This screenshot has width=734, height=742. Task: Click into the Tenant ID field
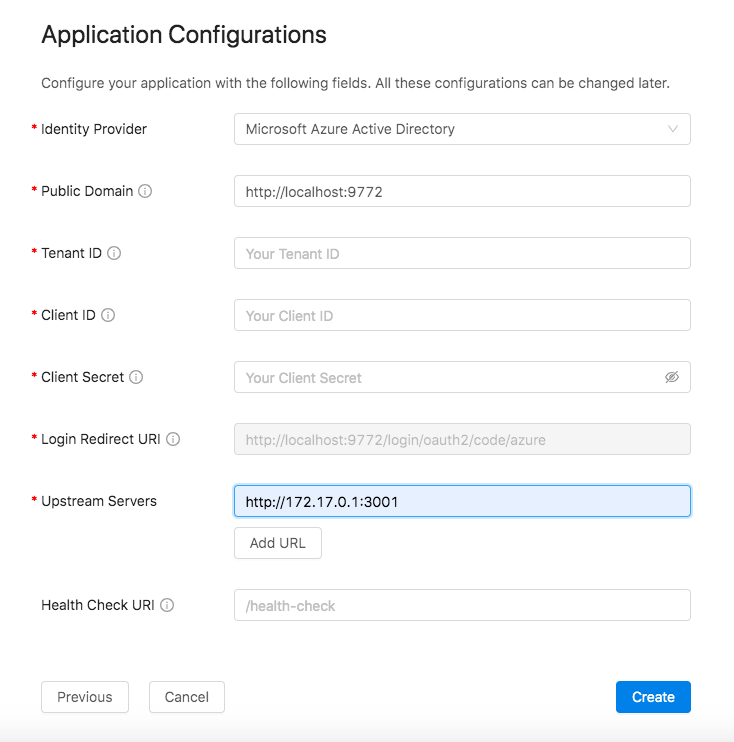(x=462, y=253)
